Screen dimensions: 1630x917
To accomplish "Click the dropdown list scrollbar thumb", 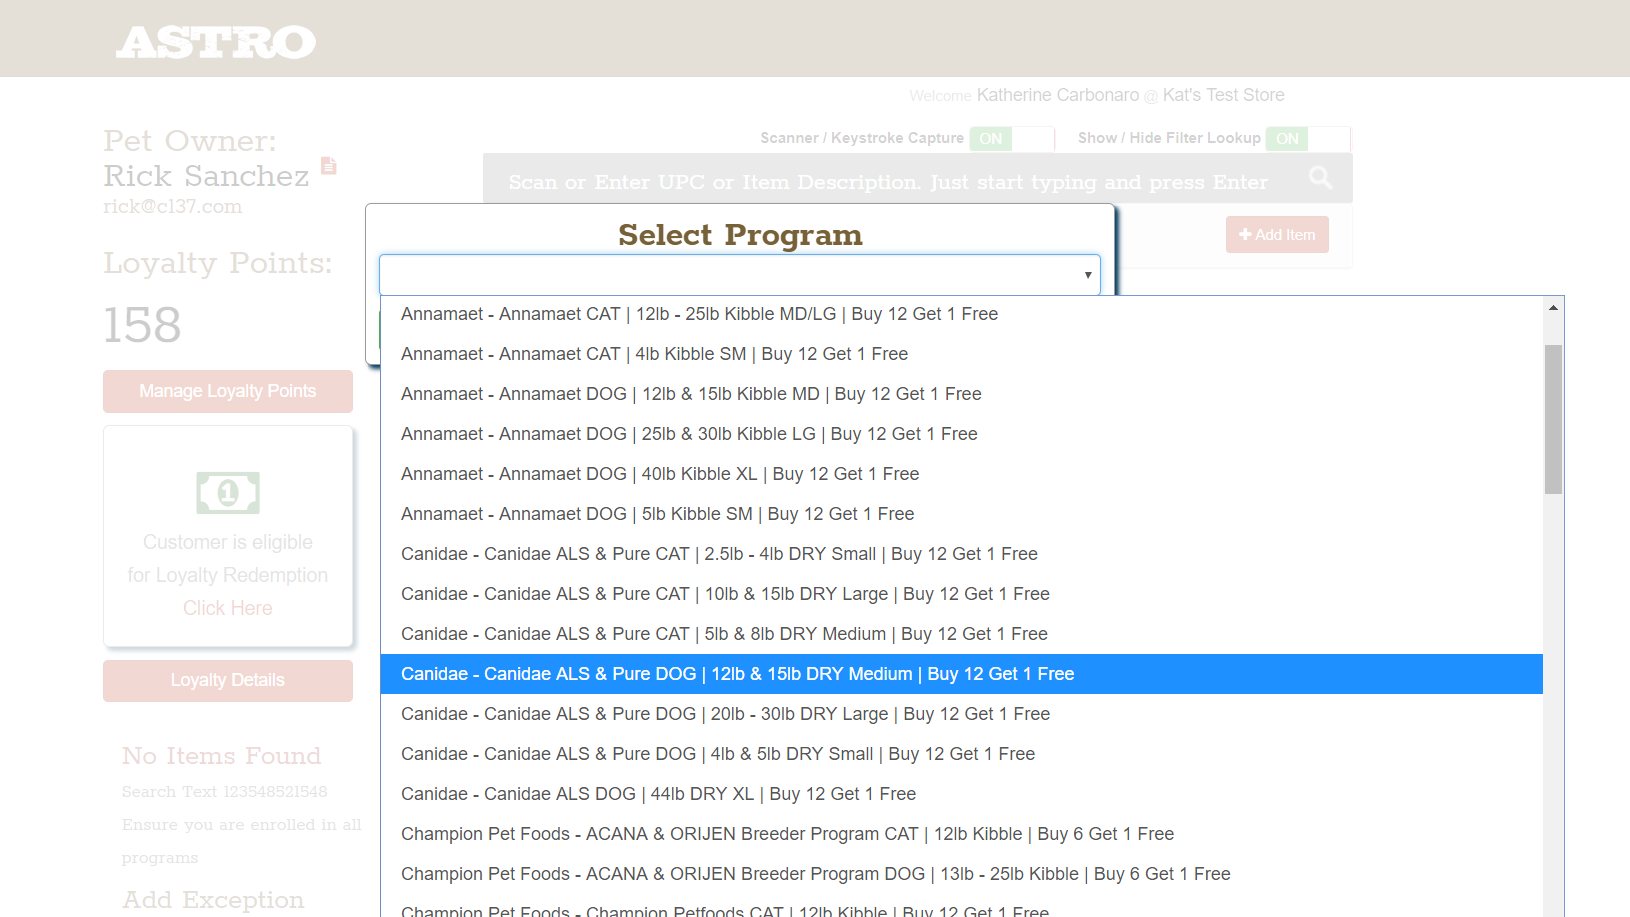I will click(x=1553, y=419).
